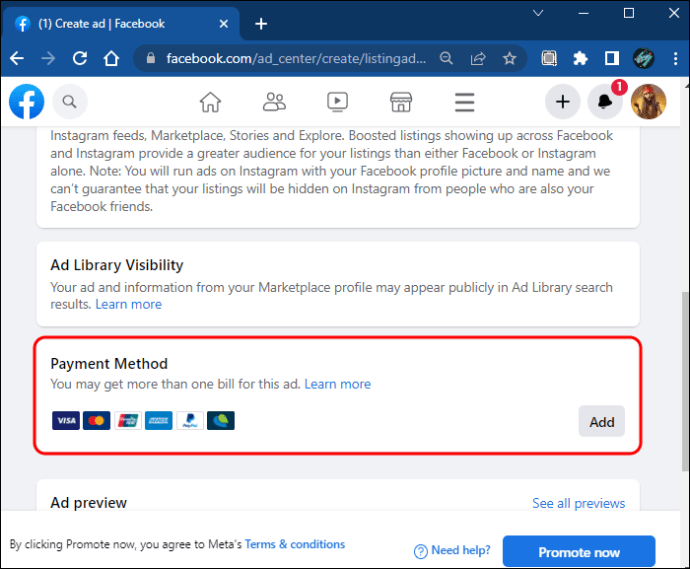The image size is (690, 569).
Task: Open Facebook search
Action: 70,102
